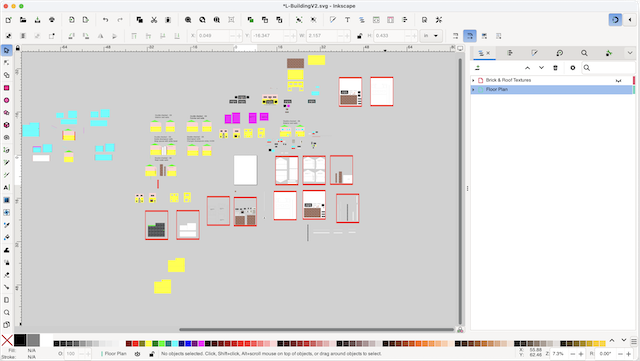Screen dimensions: 640x361
Task: Open the units dropdown showing in
Action: (x=431, y=36)
